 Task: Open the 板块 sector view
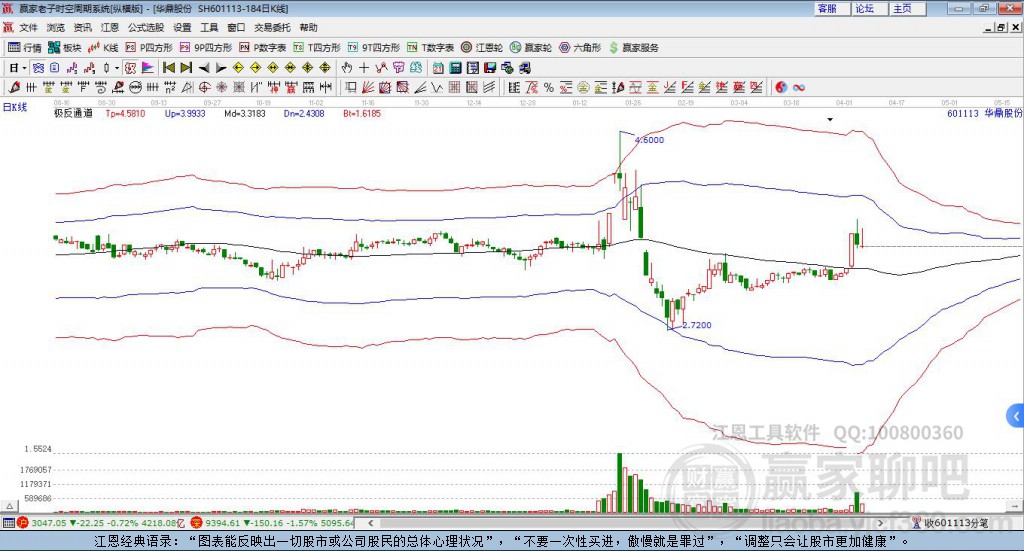point(64,48)
